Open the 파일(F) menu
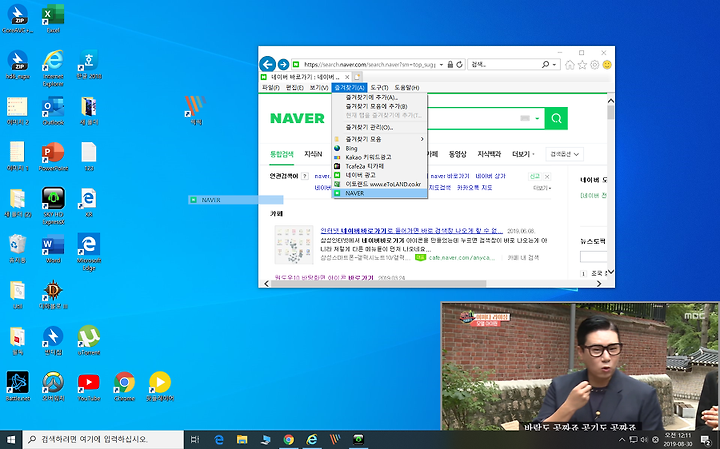 pyautogui.click(x=270, y=88)
